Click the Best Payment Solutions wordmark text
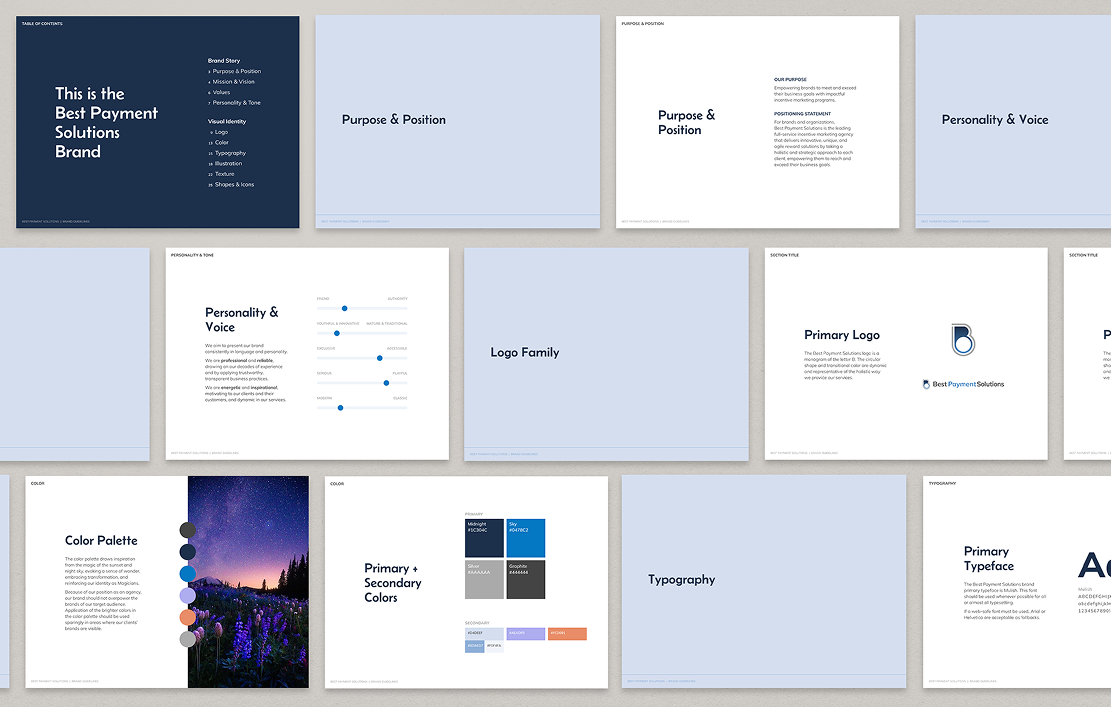Image resolution: width=1112 pixels, height=707 pixels. (x=968, y=384)
